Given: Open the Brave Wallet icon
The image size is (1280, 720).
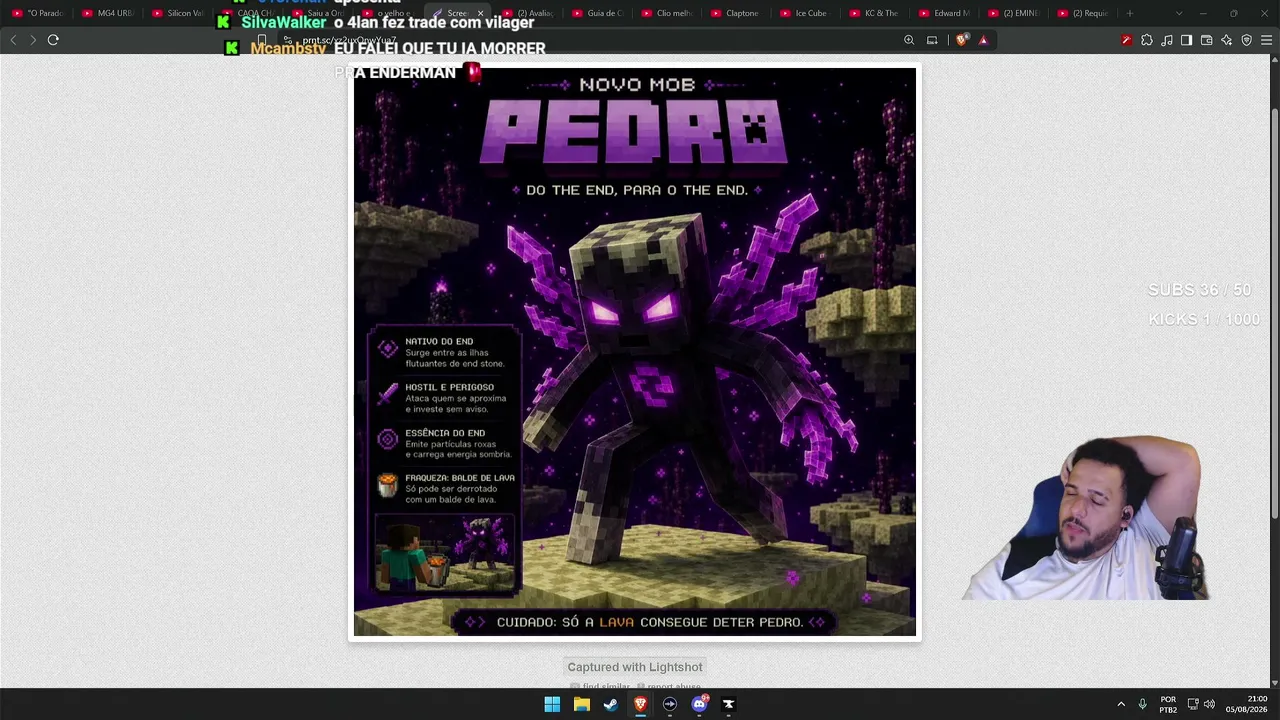Looking at the screenshot, I should 1207,40.
